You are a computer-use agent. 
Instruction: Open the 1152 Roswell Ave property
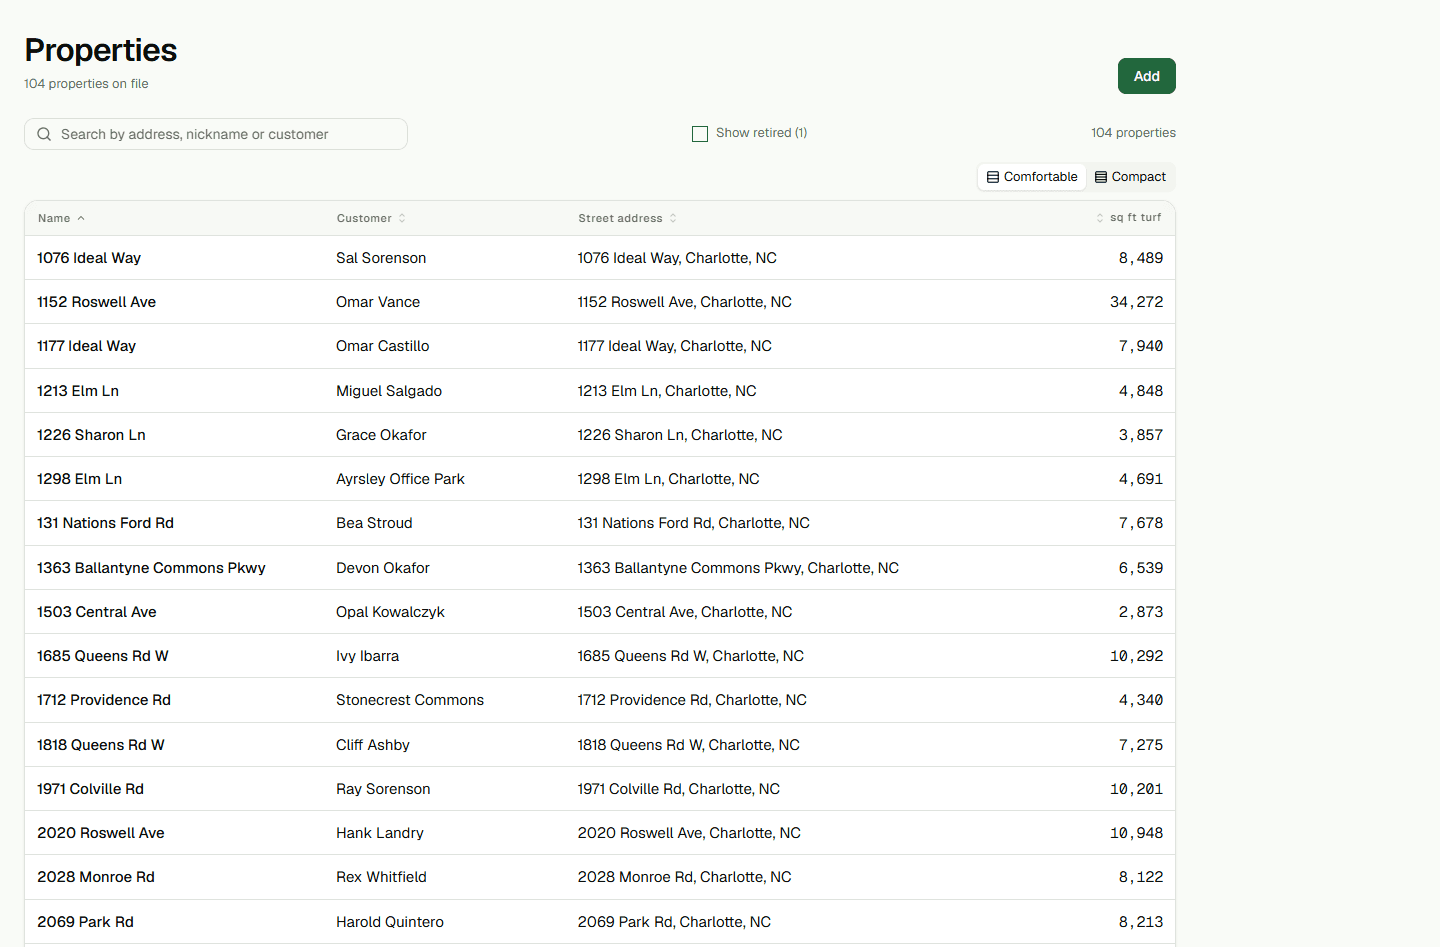[600, 302]
